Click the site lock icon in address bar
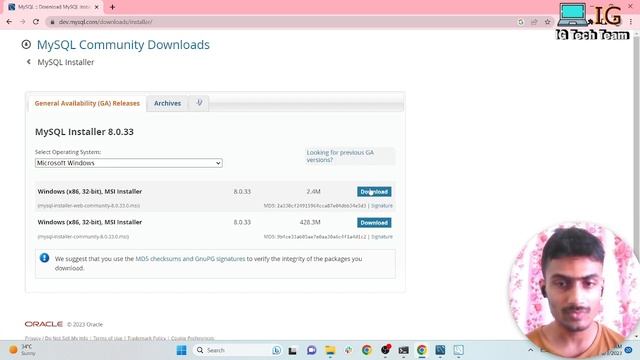This screenshot has height=360, width=640. (x=52, y=22)
